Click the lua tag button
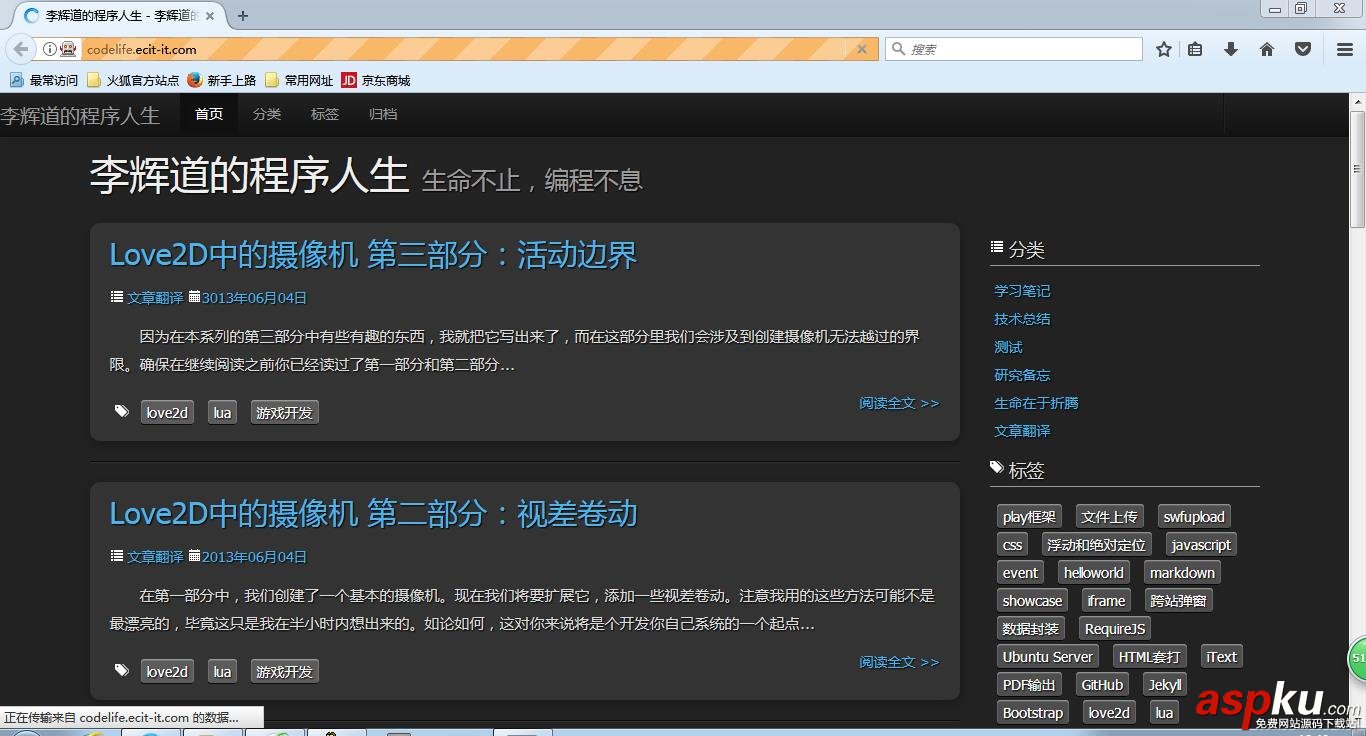 pyautogui.click(x=222, y=411)
